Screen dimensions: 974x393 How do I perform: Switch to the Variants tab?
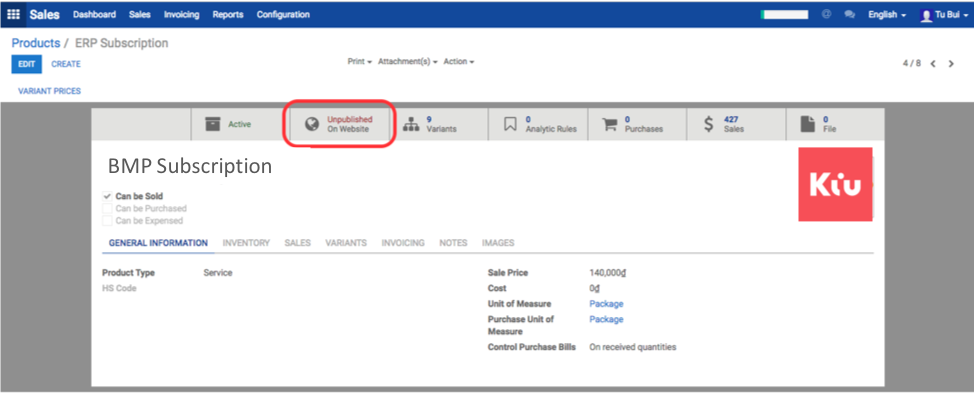click(346, 243)
